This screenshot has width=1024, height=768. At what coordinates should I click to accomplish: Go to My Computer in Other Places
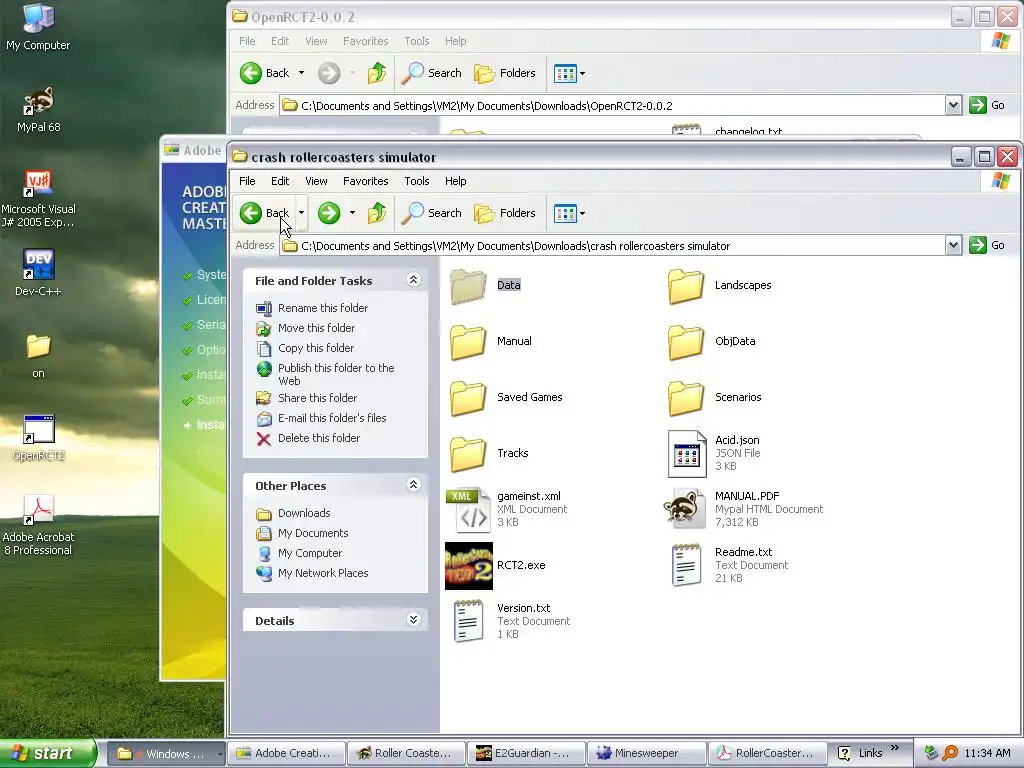pyautogui.click(x=299, y=553)
